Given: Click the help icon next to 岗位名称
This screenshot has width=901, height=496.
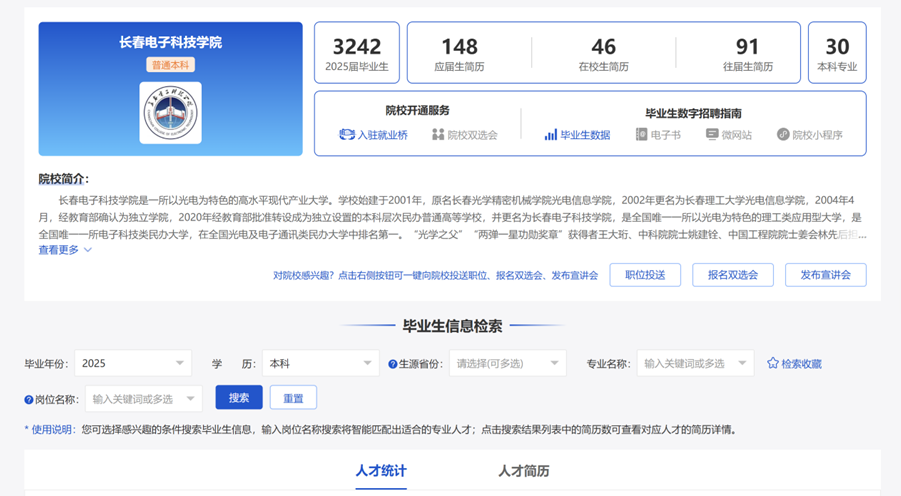Looking at the screenshot, I should [x=28, y=399].
